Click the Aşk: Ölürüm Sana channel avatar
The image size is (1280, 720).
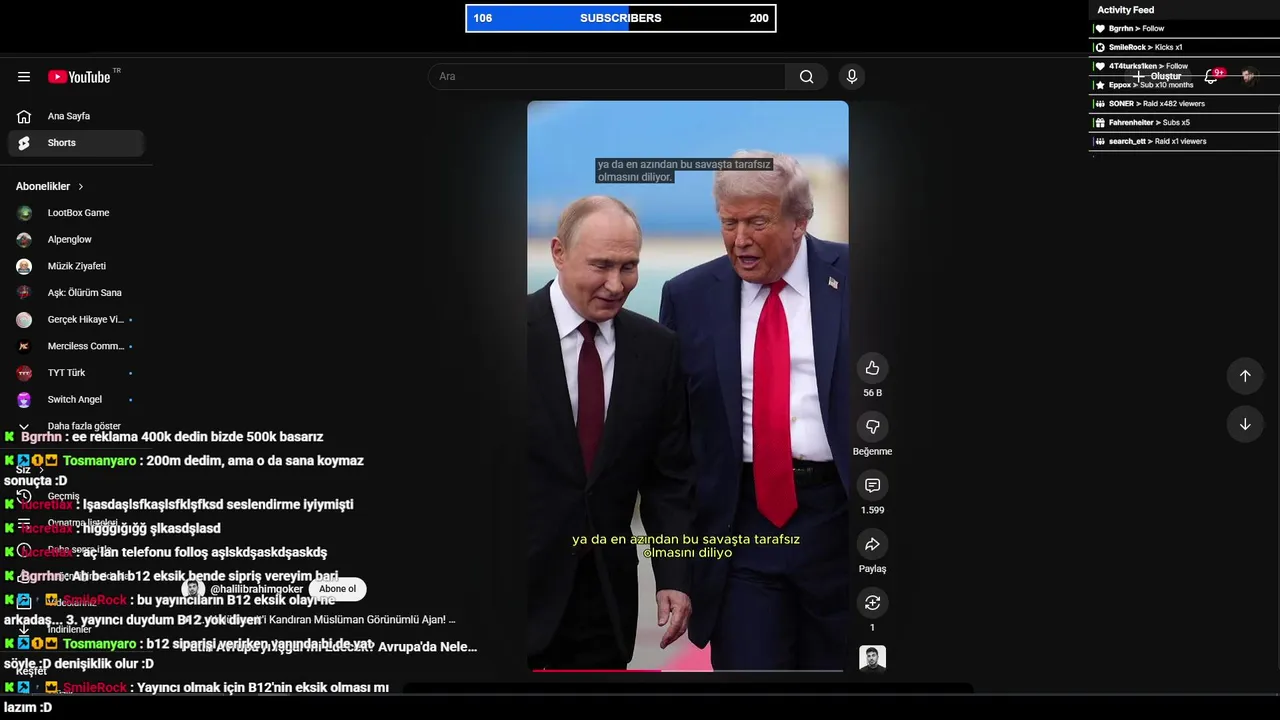pos(25,293)
